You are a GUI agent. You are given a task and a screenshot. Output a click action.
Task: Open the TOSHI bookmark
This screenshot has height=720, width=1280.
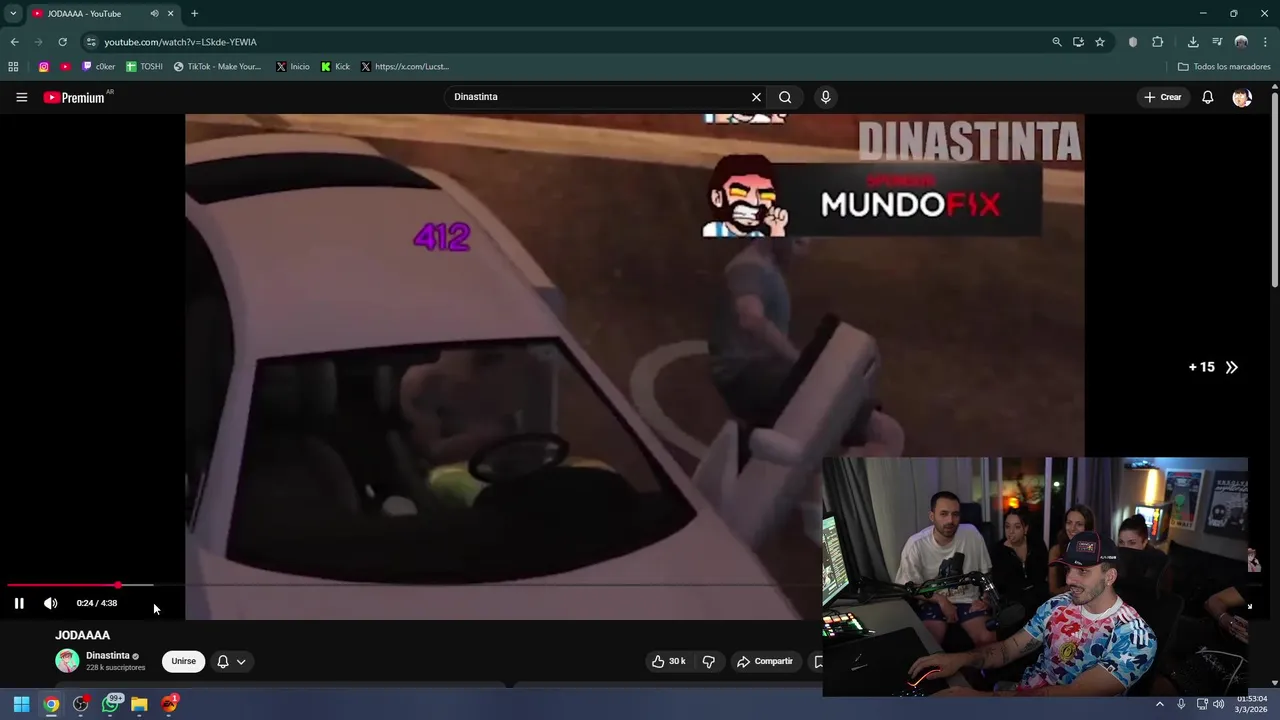pos(144,67)
